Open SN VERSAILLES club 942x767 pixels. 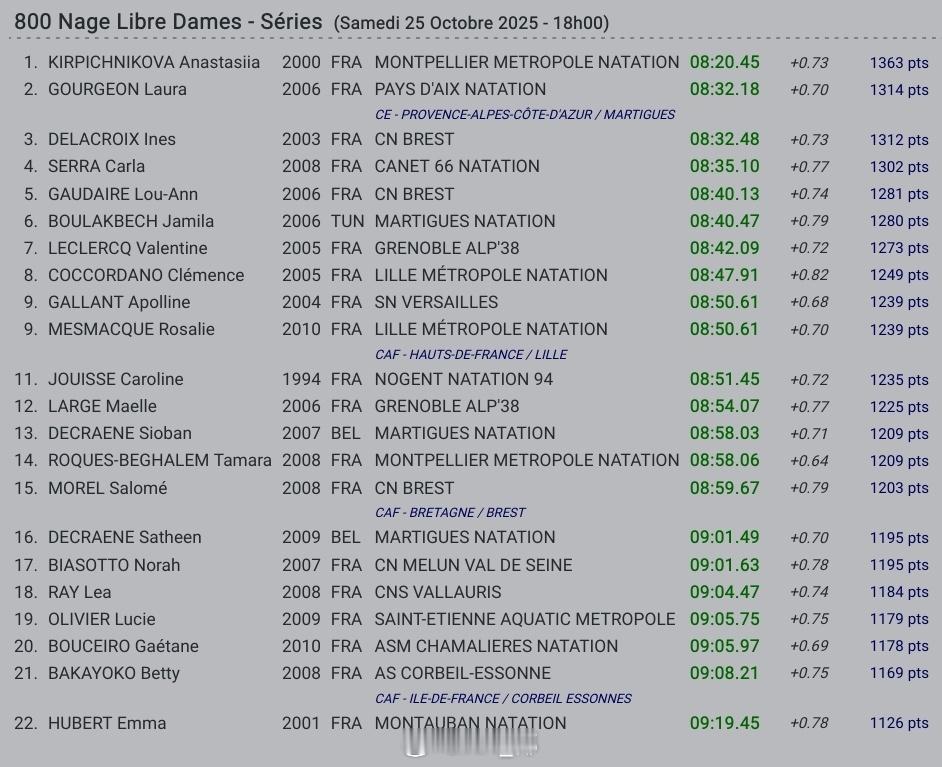tap(436, 302)
